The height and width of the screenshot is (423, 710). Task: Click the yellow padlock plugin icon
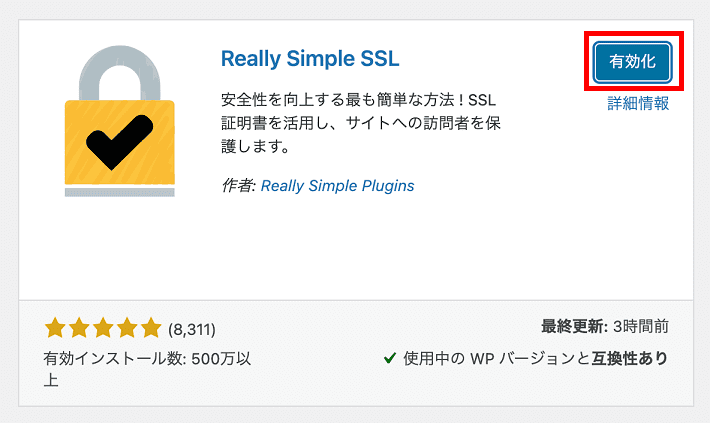pyautogui.click(x=120, y=121)
